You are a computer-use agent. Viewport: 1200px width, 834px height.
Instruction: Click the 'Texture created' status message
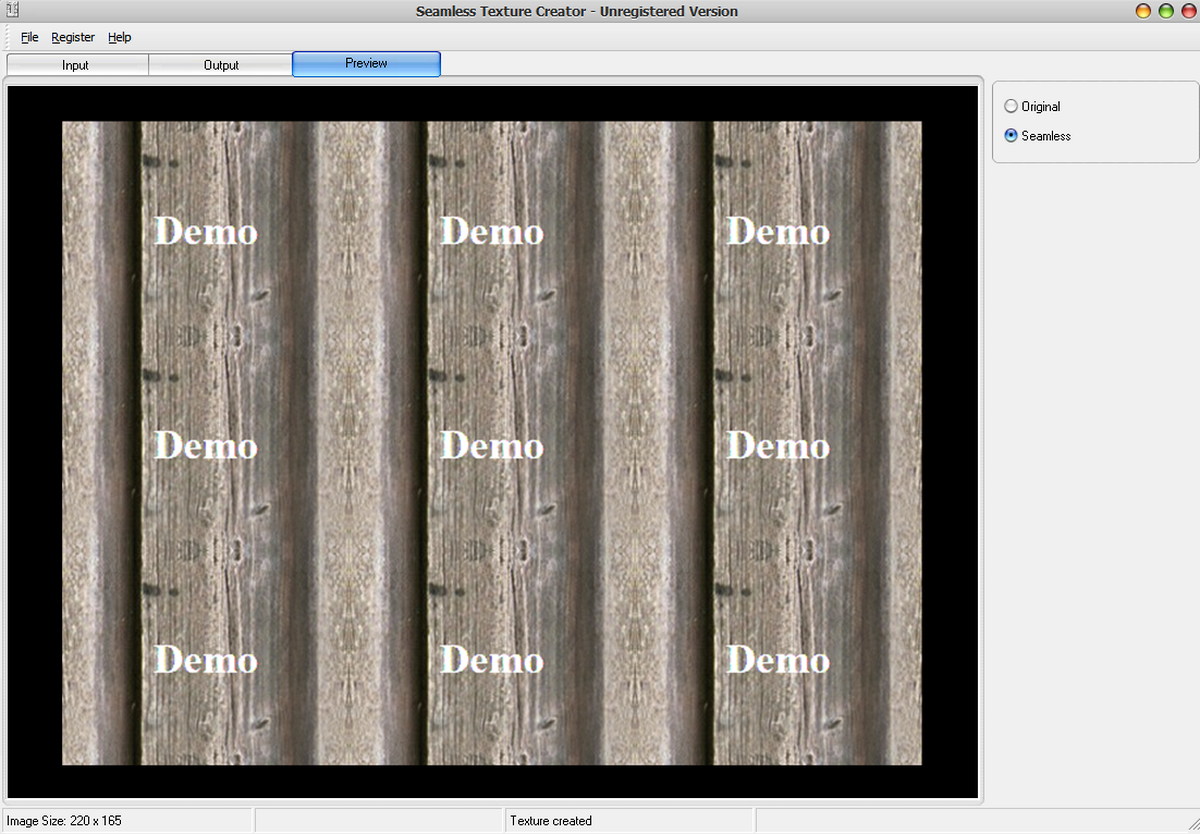pos(551,821)
